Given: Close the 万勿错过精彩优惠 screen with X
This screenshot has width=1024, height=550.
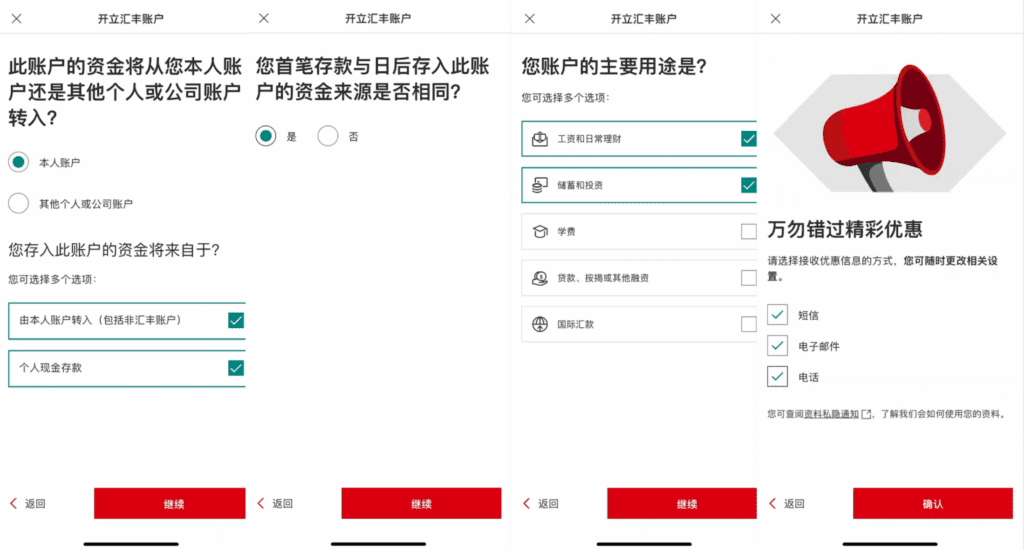Looking at the screenshot, I should pyautogui.click(x=776, y=19).
